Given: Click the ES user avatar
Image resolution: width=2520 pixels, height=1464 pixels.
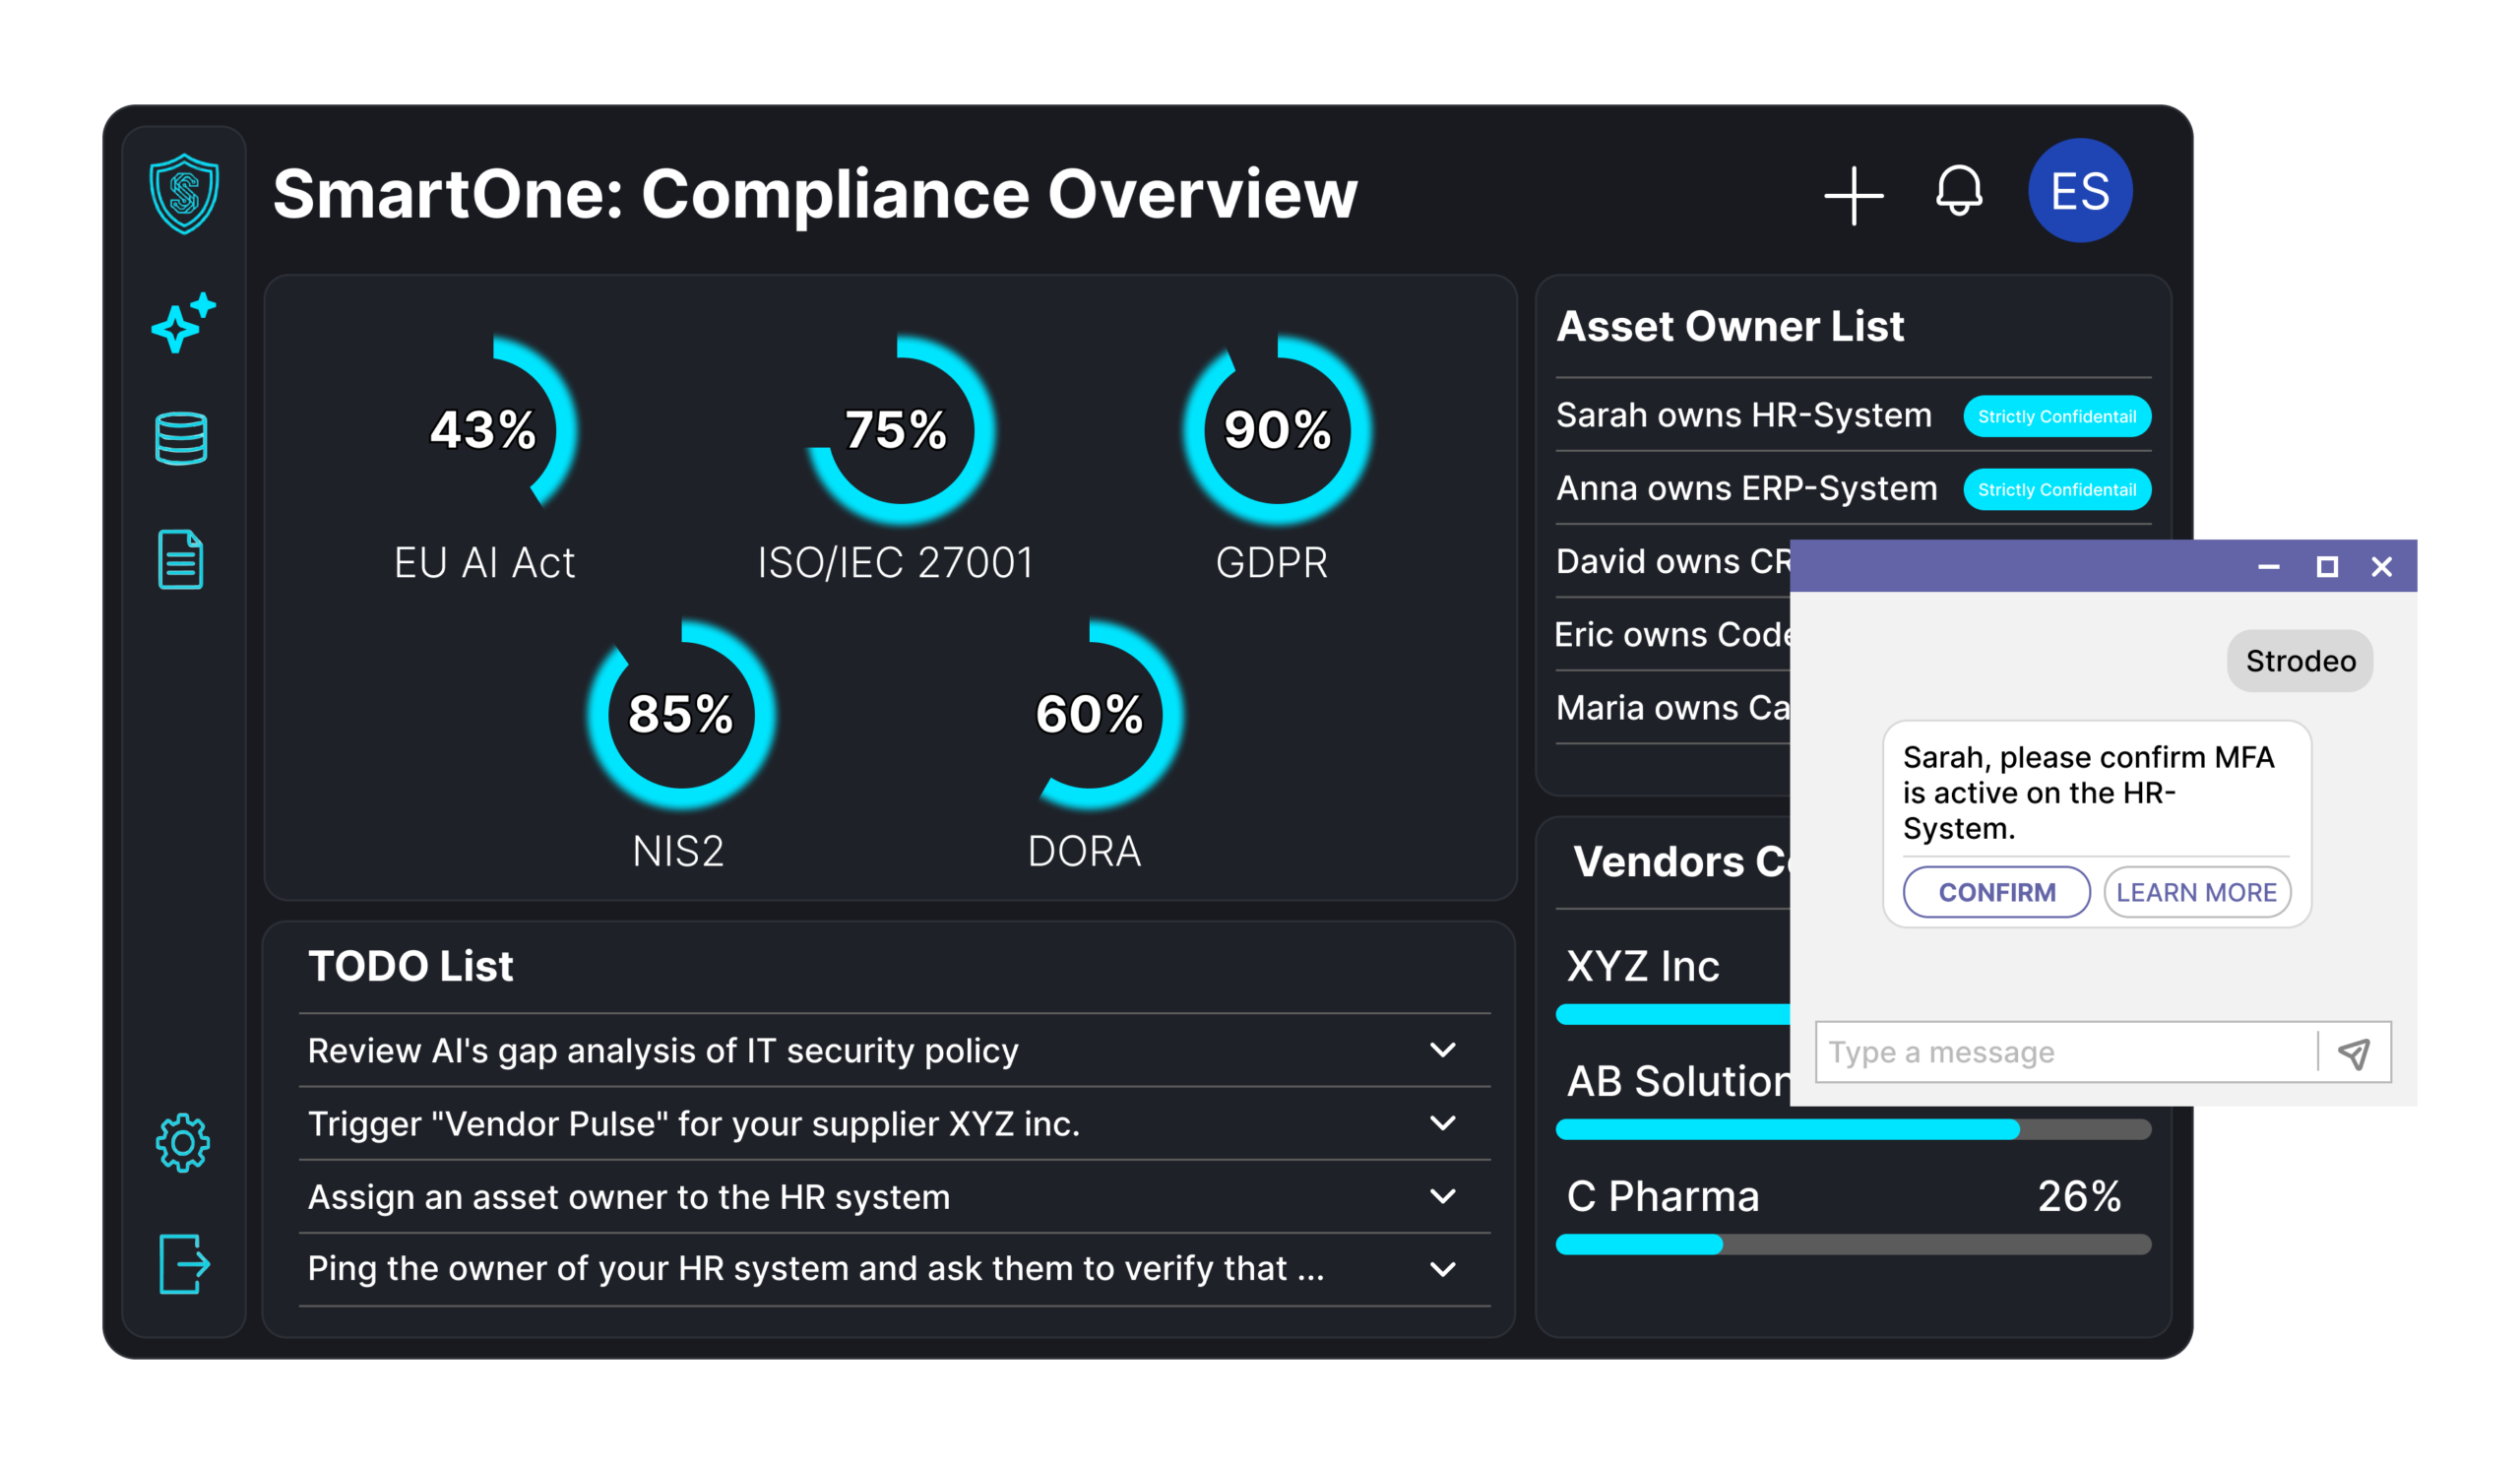Looking at the screenshot, I should (x=2080, y=191).
